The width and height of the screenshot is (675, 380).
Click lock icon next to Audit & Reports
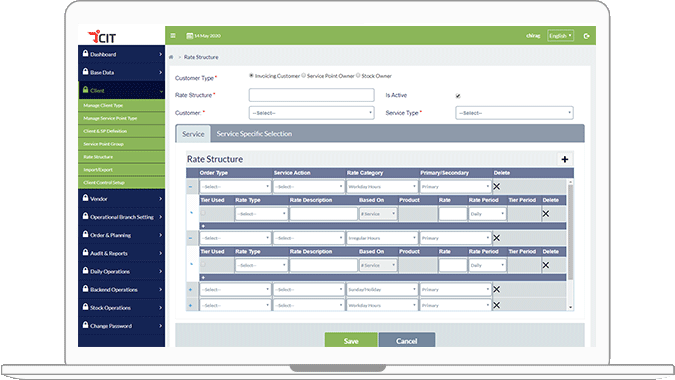pyautogui.click(x=85, y=252)
